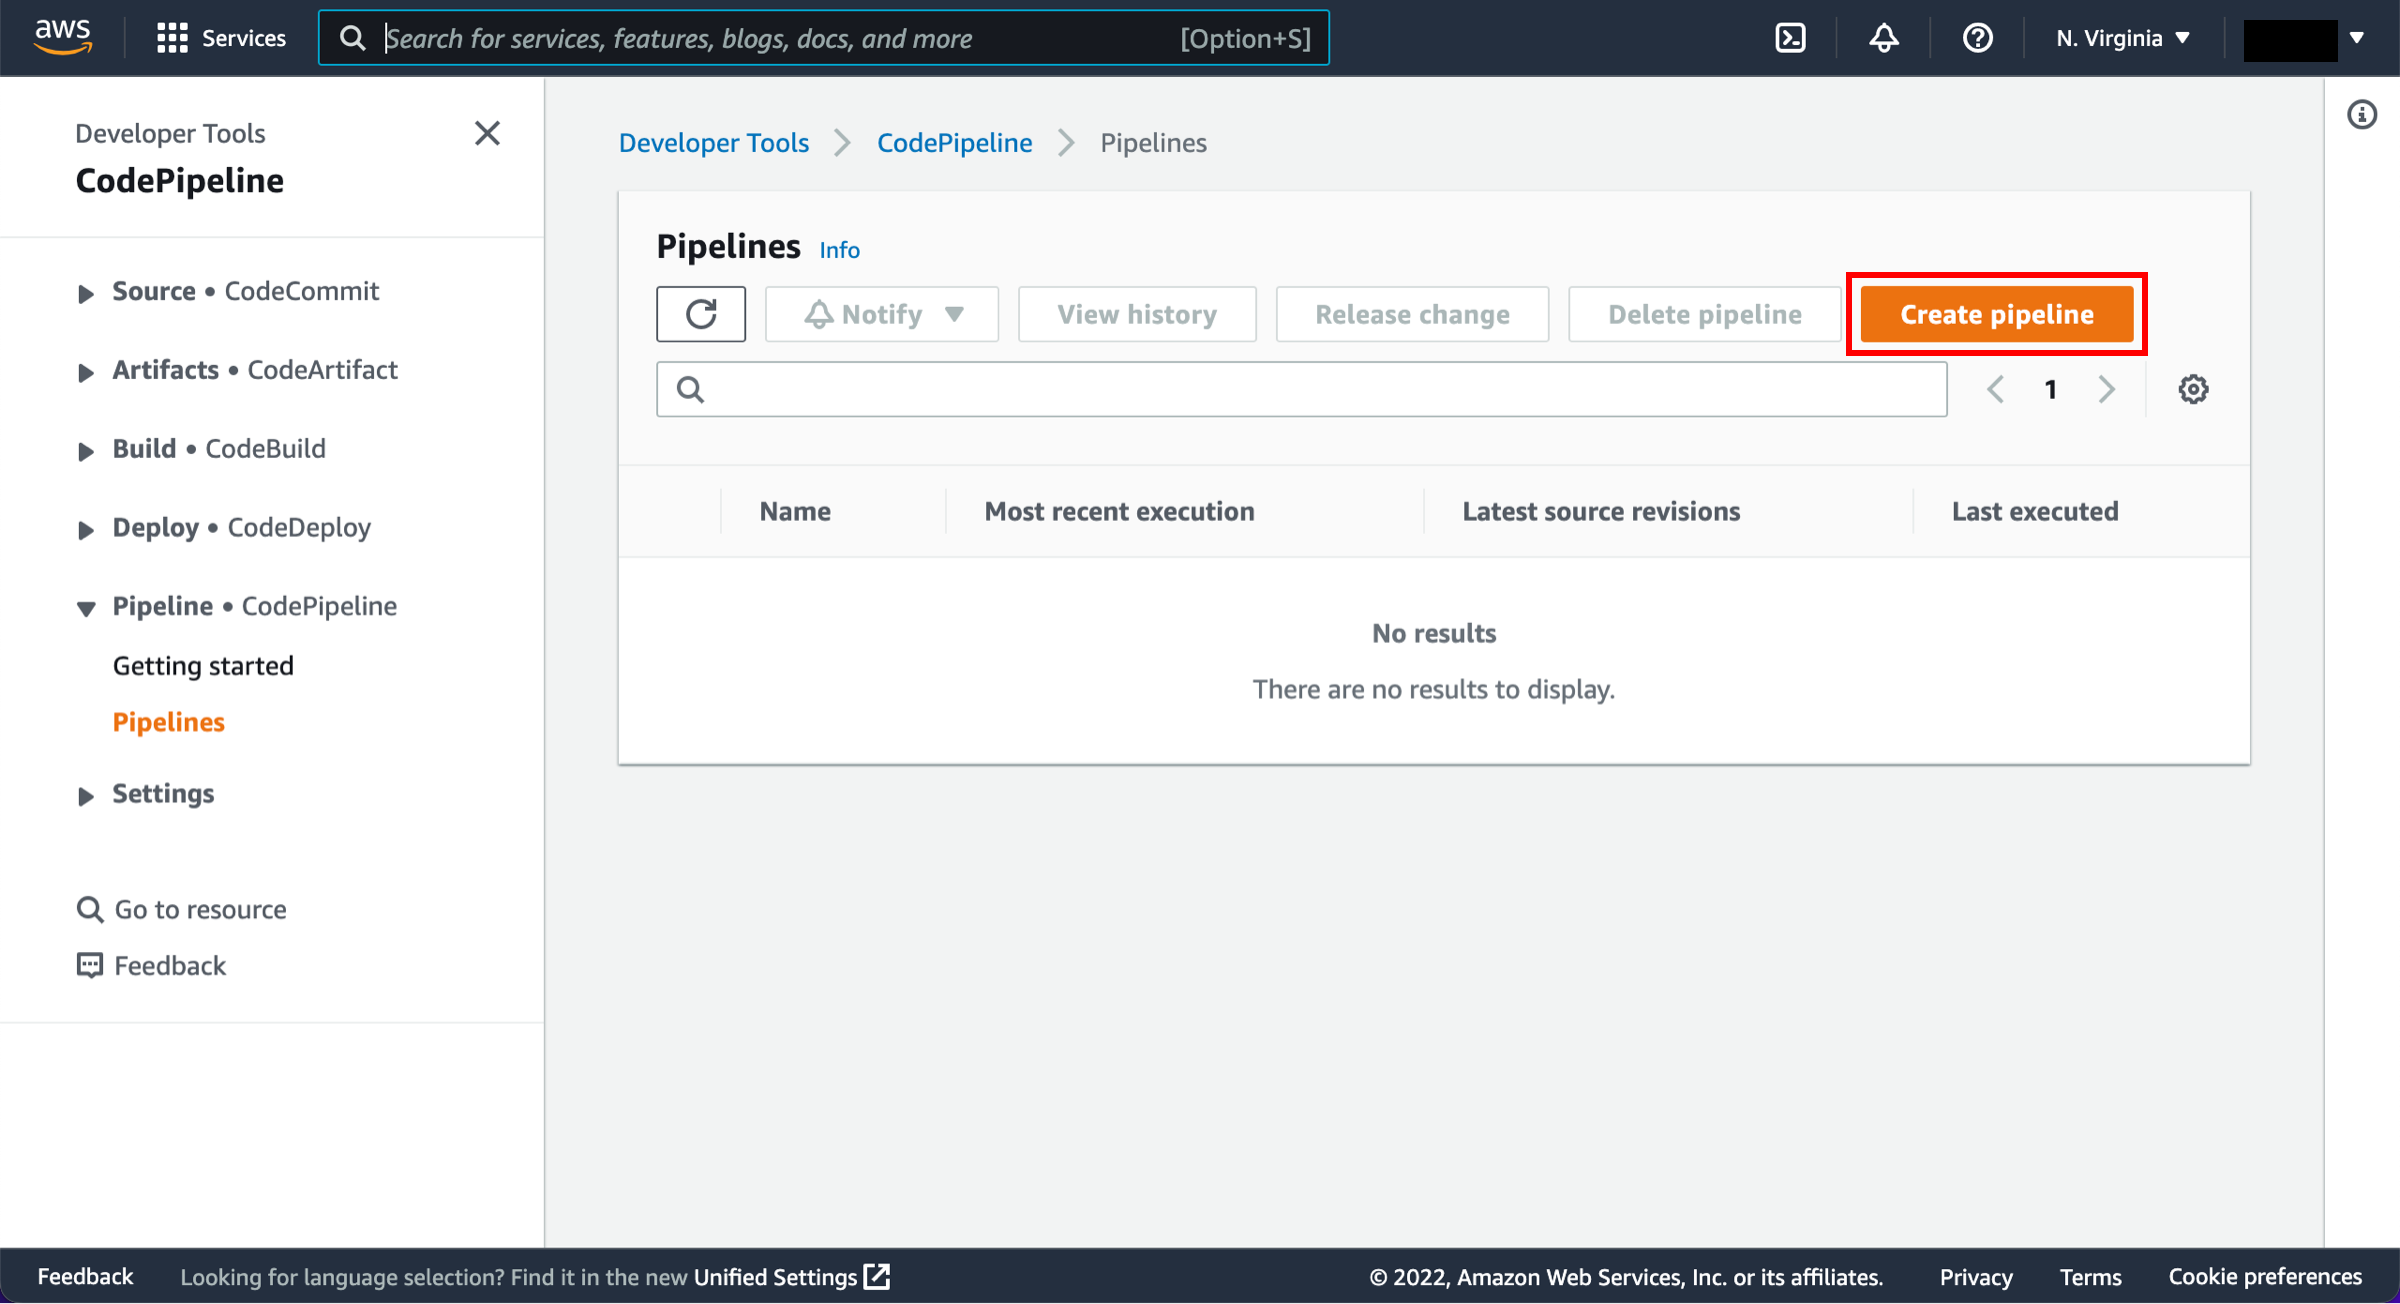Image resolution: width=2400 pixels, height=1304 pixels.
Task: Click the search magnifier in top bar
Action: pyautogui.click(x=352, y=38)
